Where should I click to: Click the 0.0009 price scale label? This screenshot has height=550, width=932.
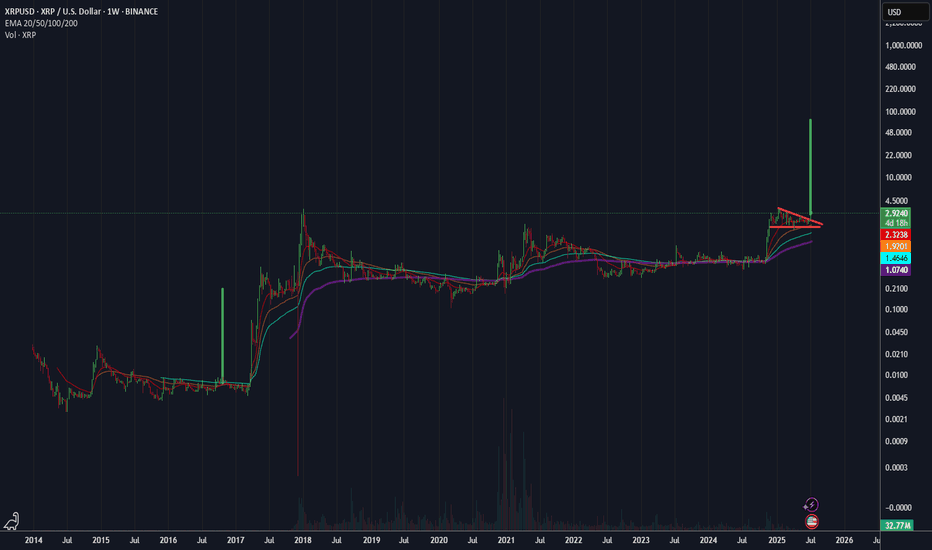[x=896, y=441]
